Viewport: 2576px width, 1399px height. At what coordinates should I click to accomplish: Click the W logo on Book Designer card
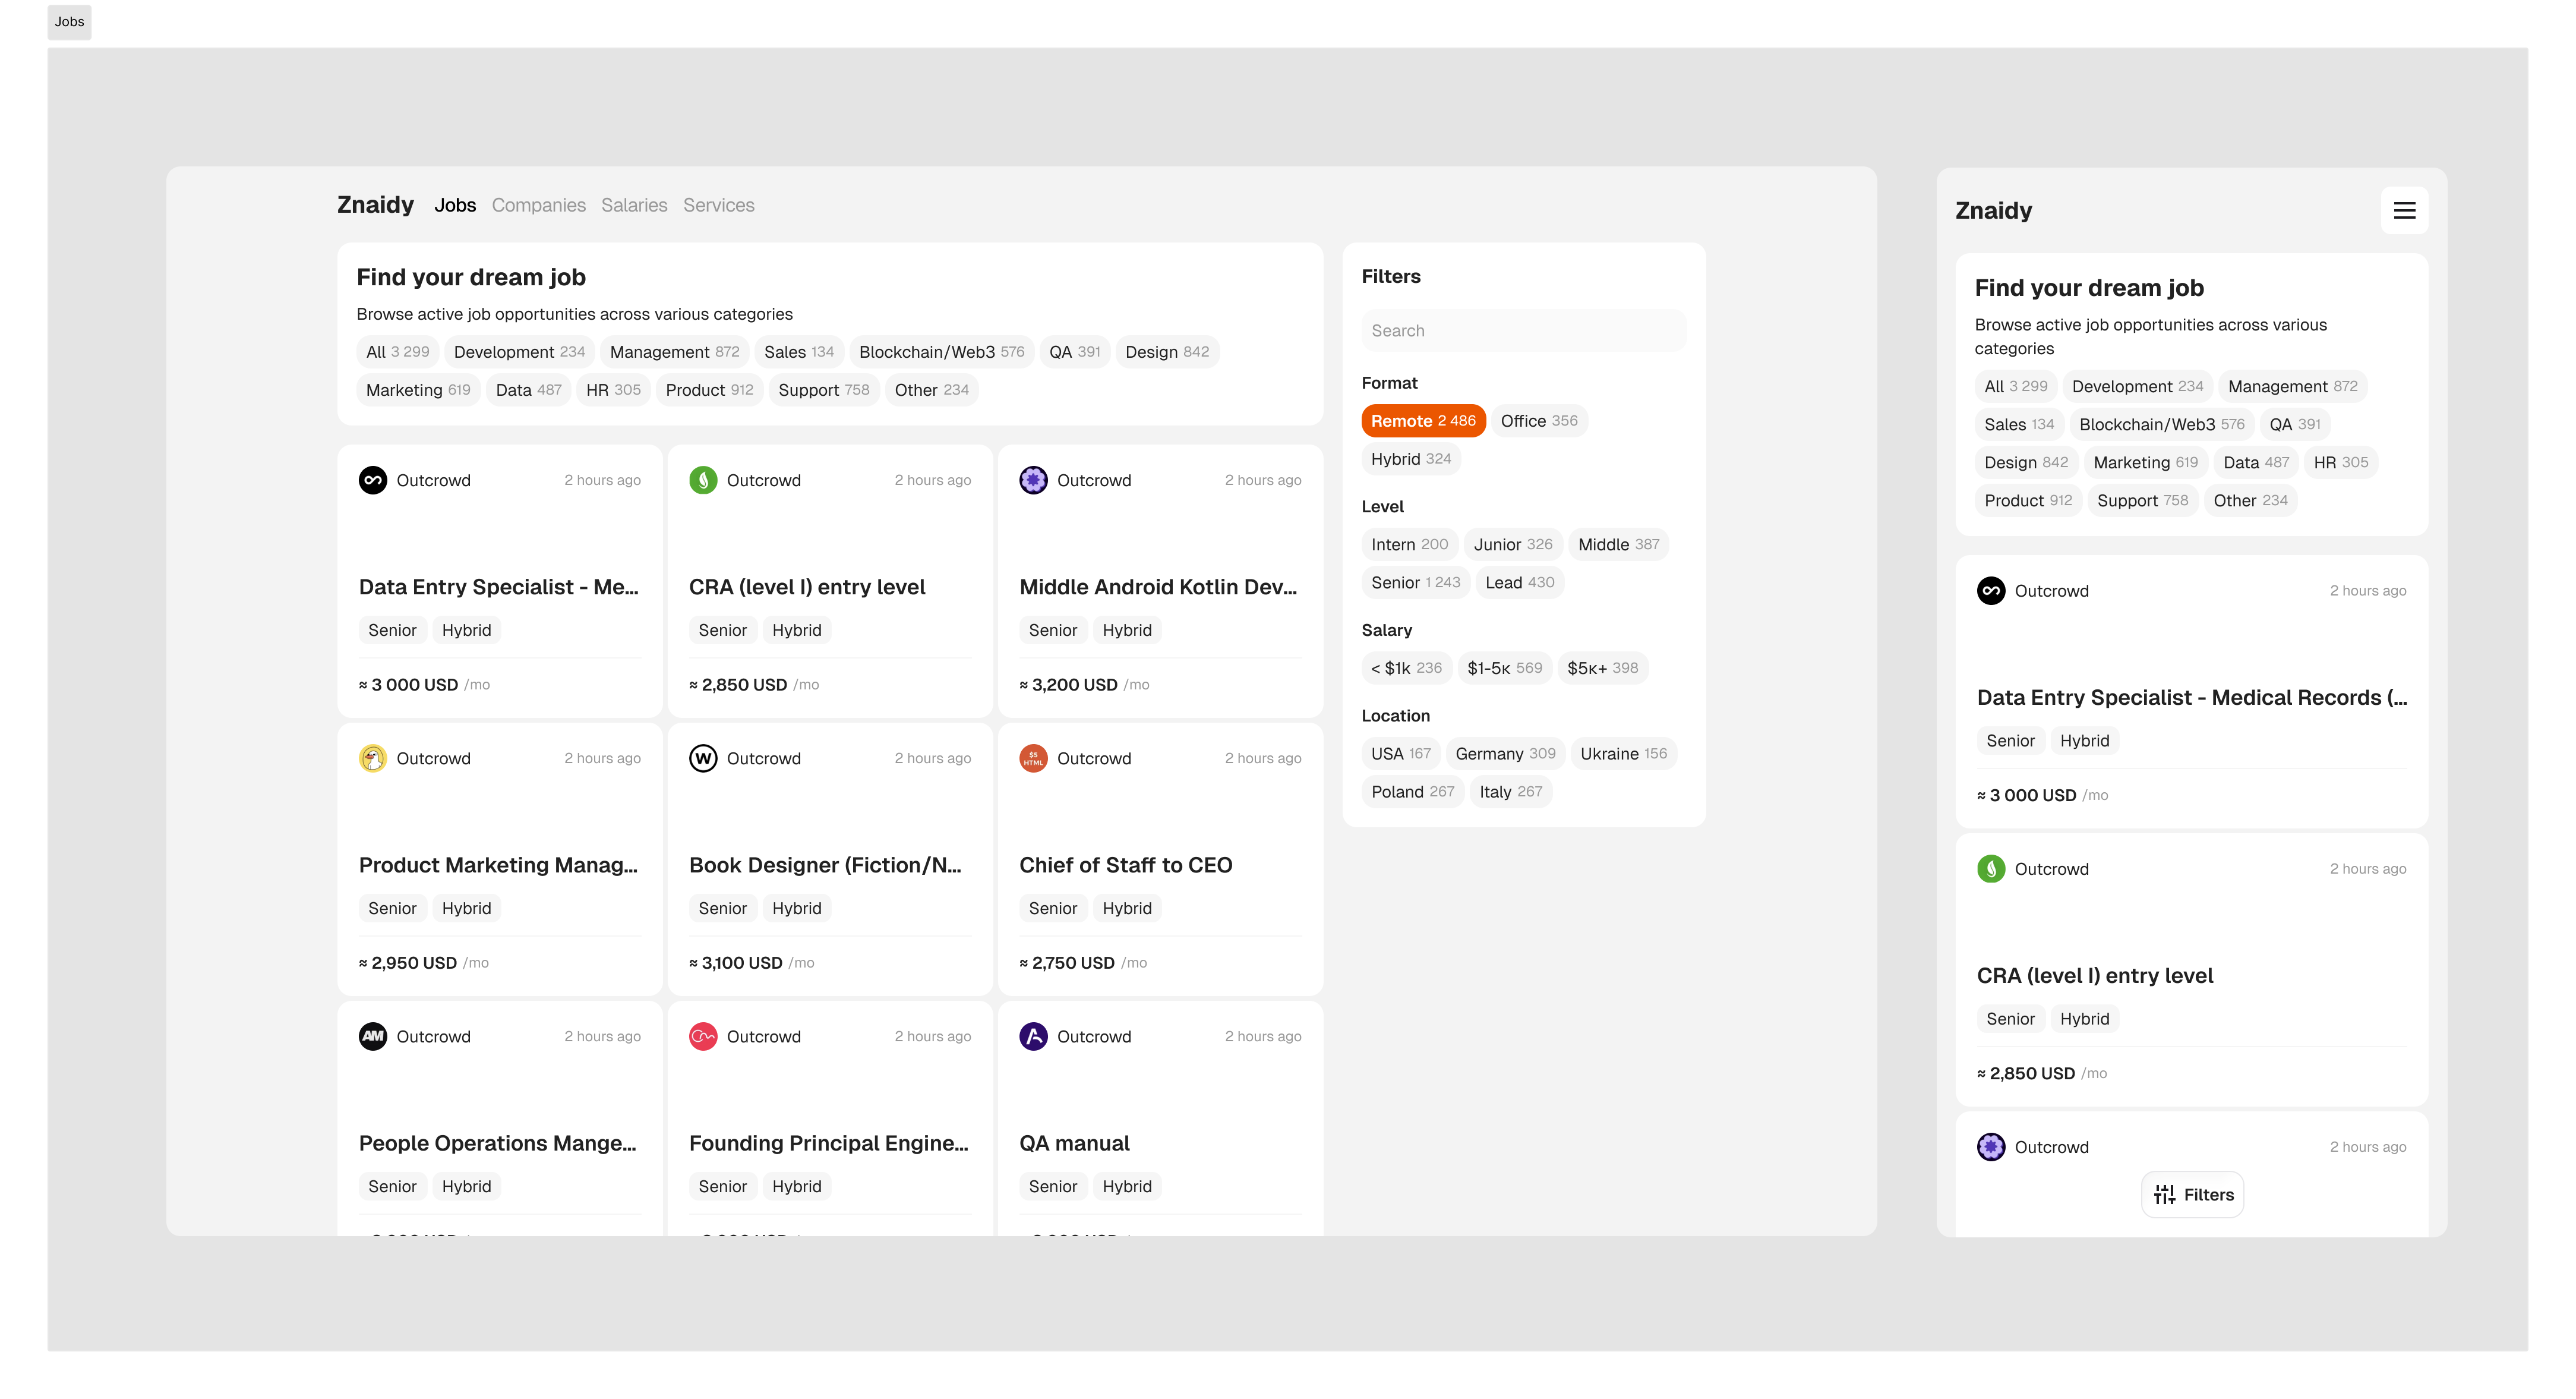pos(703,758)
